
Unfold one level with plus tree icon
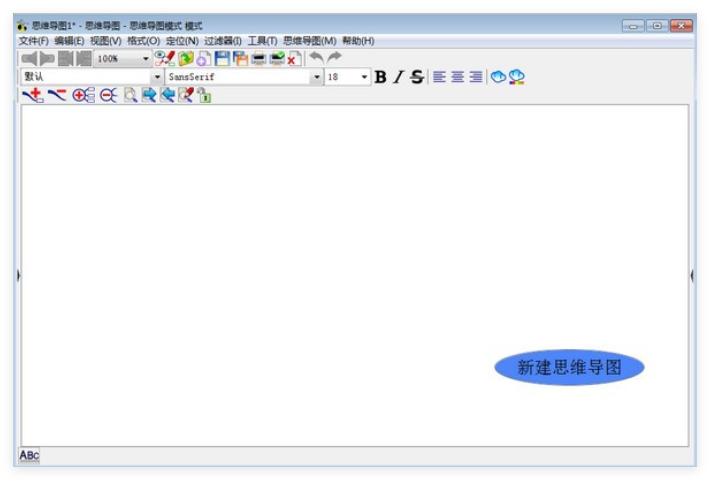83,96
